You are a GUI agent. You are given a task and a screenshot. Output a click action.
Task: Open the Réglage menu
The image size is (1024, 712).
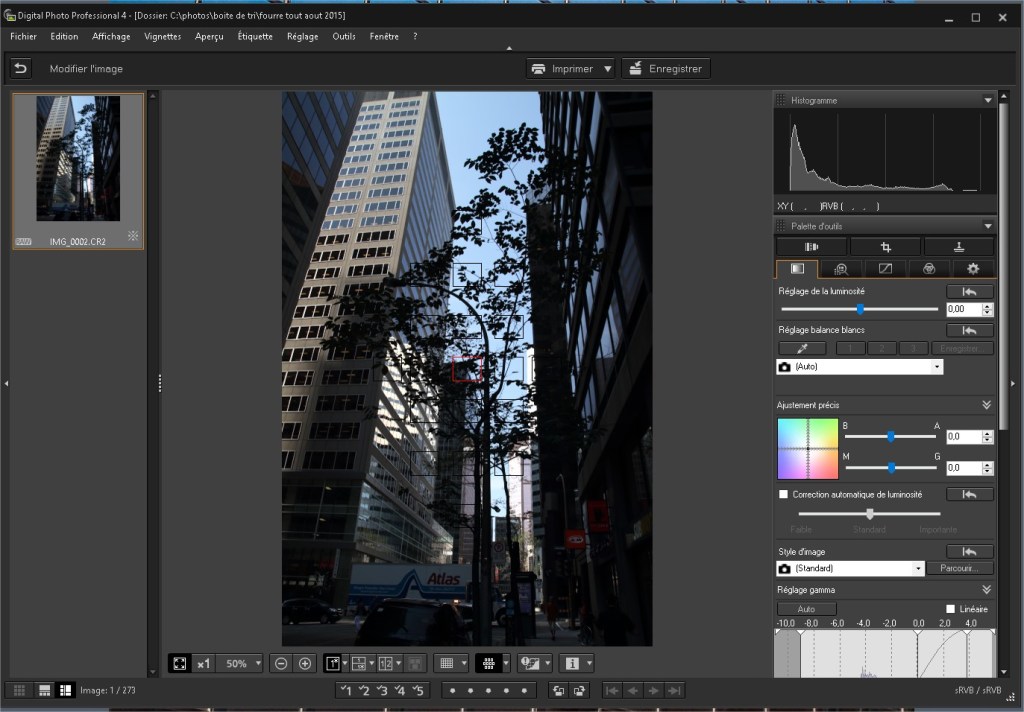tap(304, 36)
